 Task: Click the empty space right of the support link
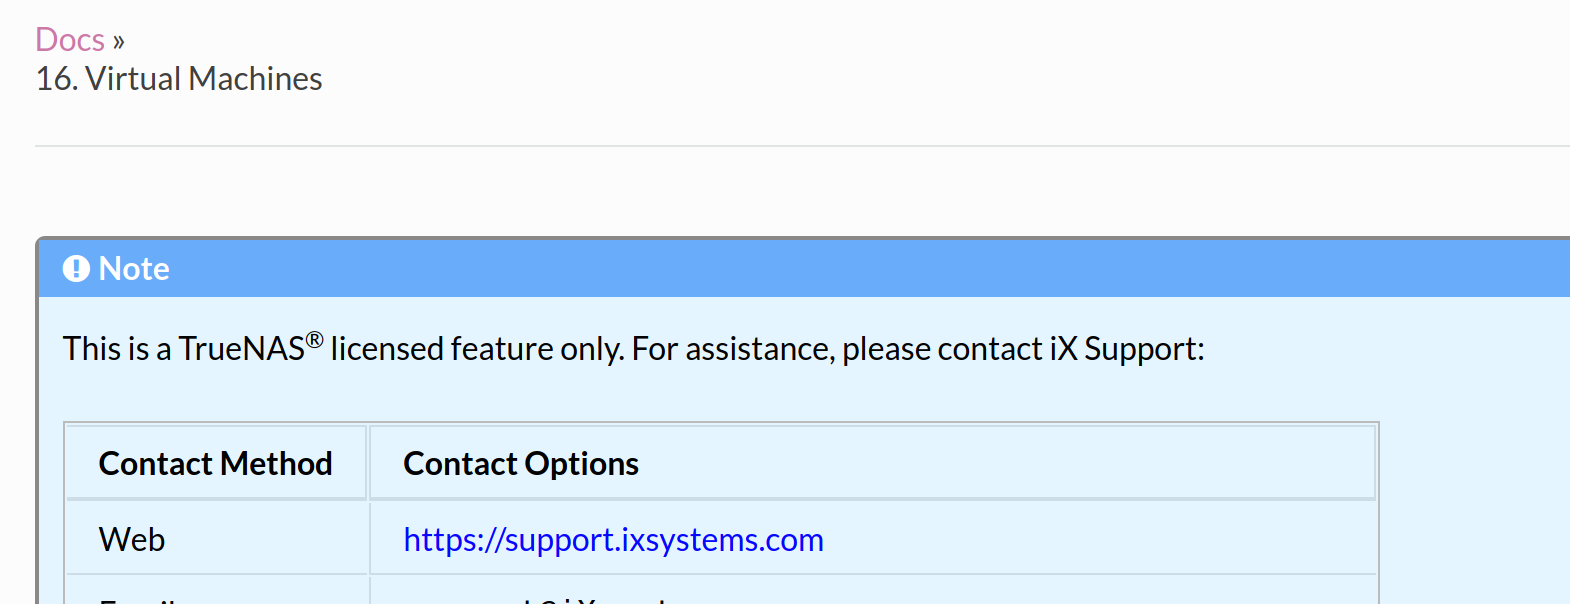tap(1098, 539)
